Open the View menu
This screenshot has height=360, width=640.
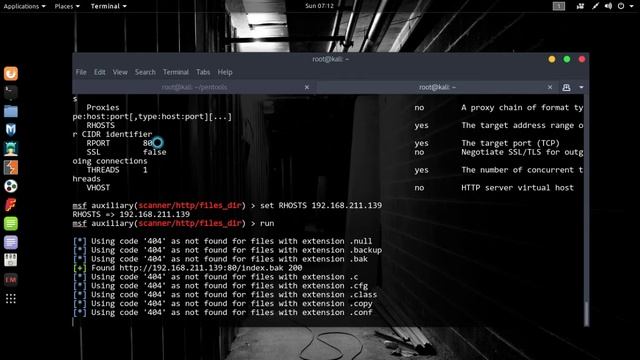(x=120, y=72)
